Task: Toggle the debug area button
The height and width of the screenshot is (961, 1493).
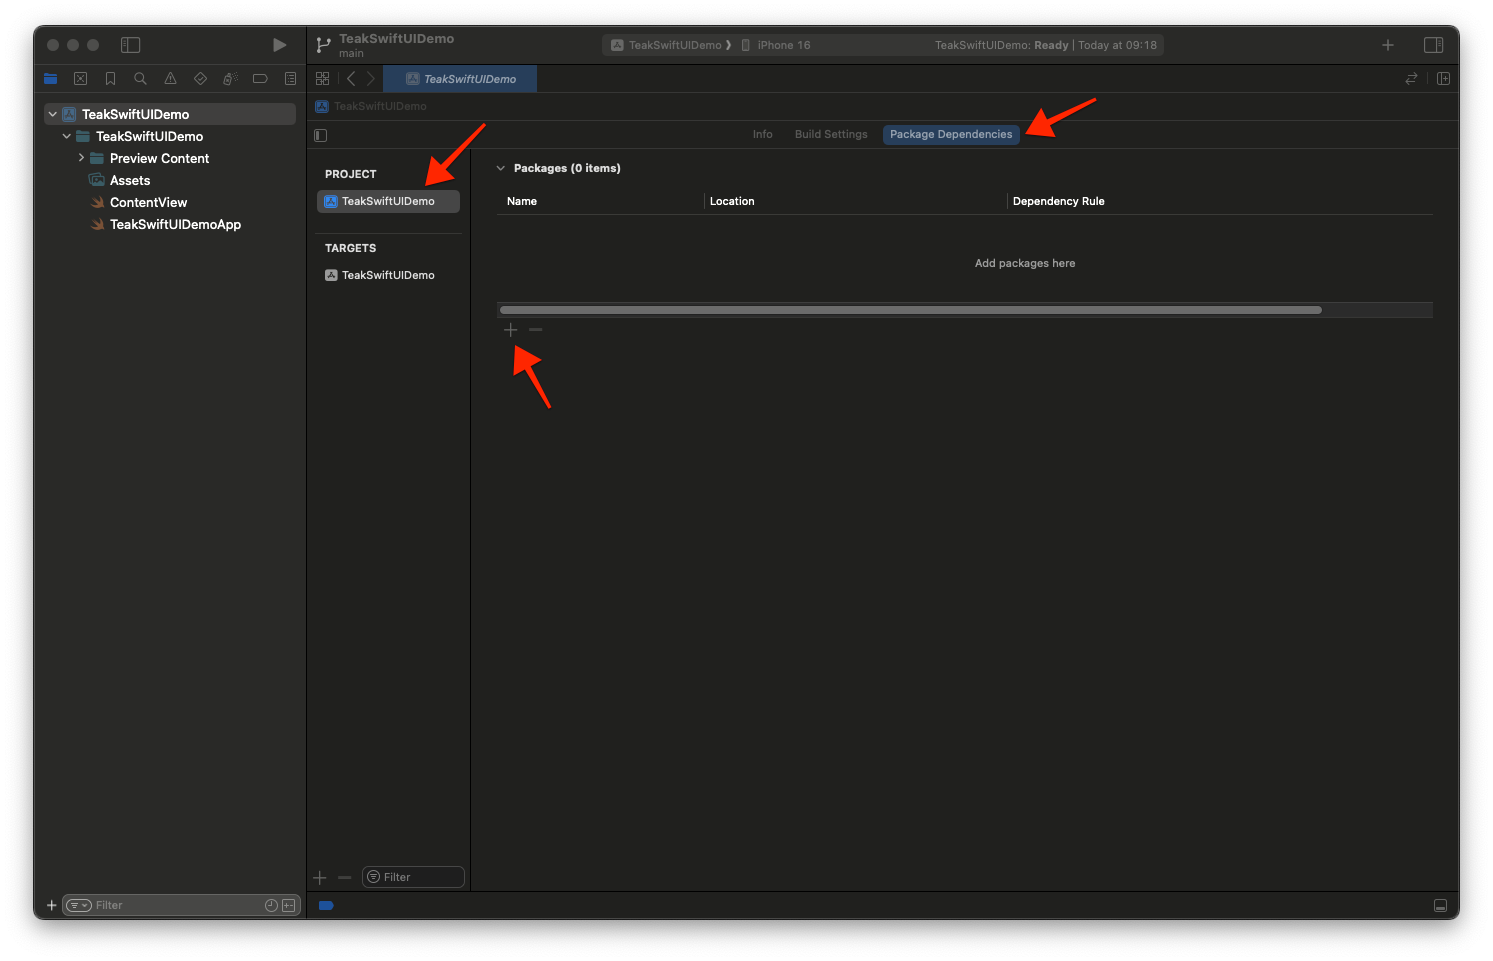Action: click(x=1440, y=905)
